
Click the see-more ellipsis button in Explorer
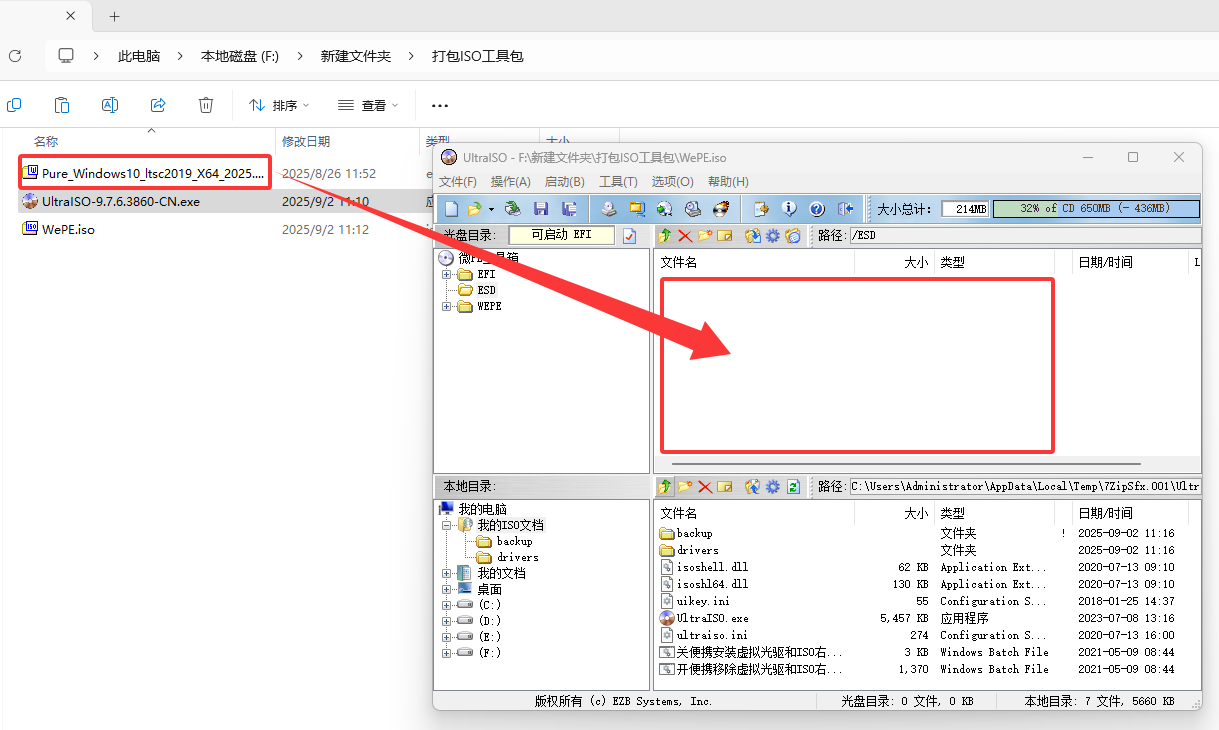(439, 105)
